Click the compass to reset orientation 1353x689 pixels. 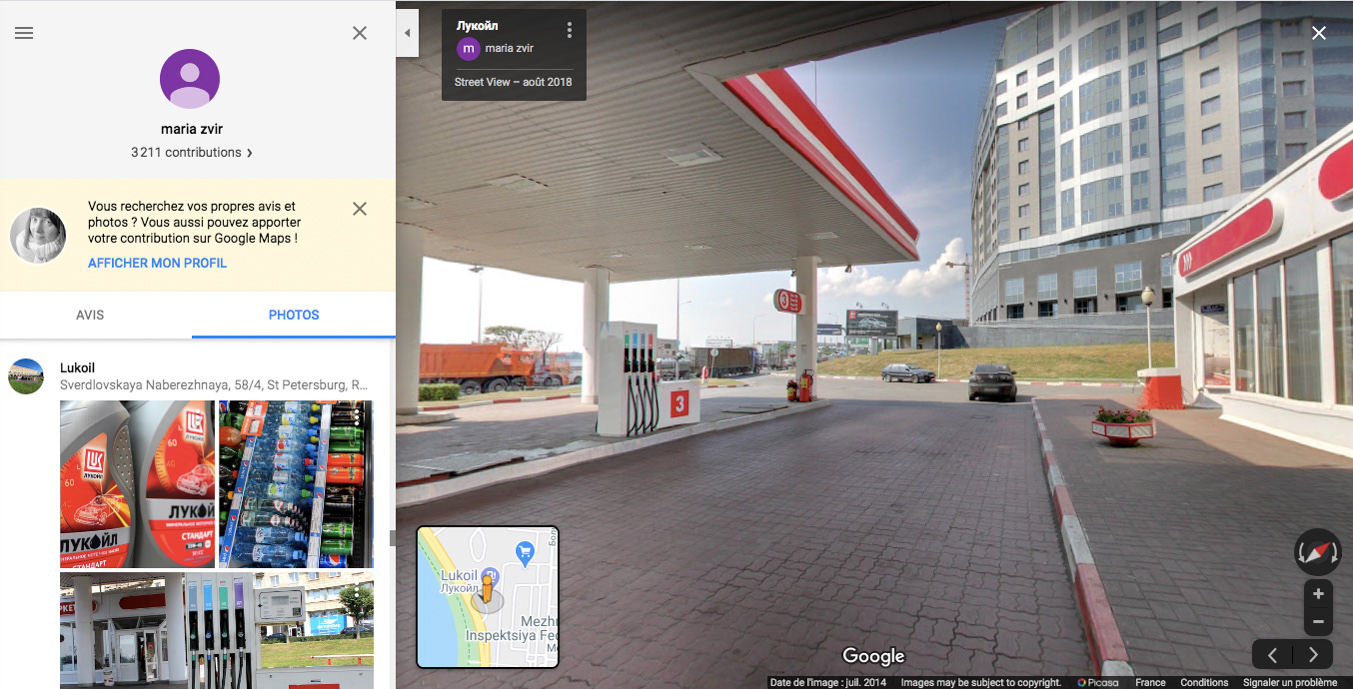pos(1318,552)
